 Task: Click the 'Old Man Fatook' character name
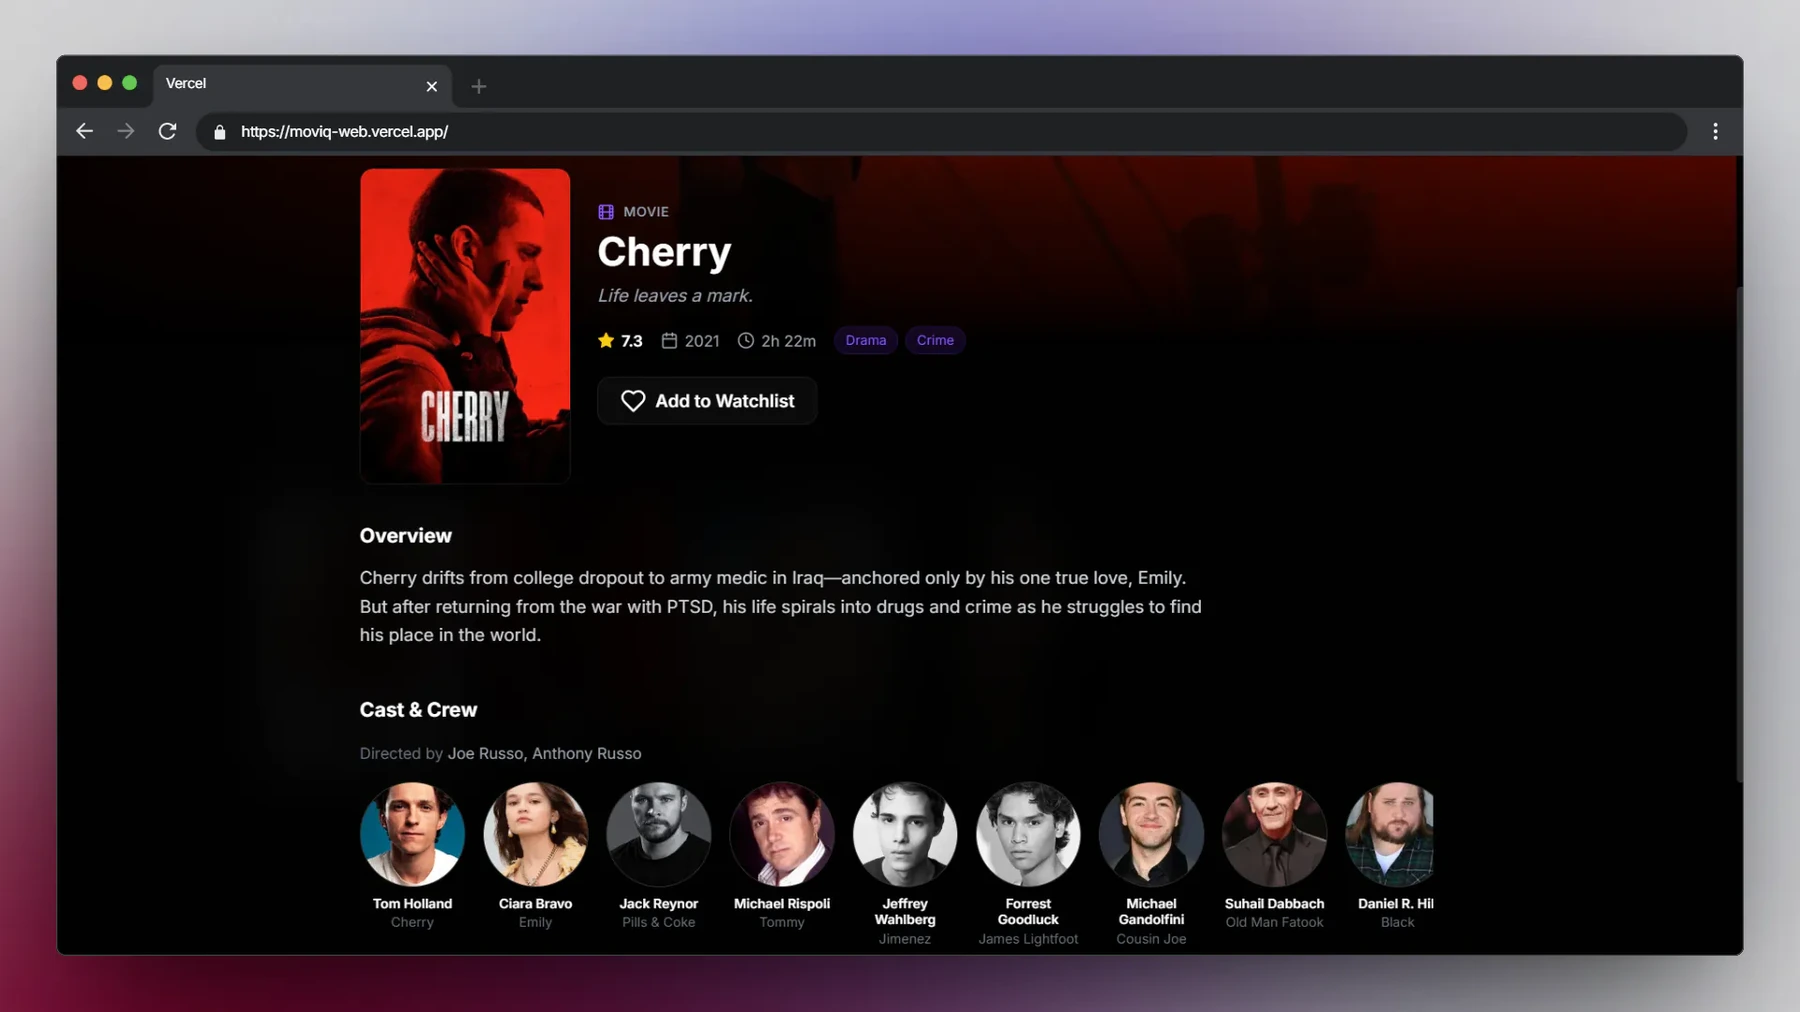pos(1274,923)
